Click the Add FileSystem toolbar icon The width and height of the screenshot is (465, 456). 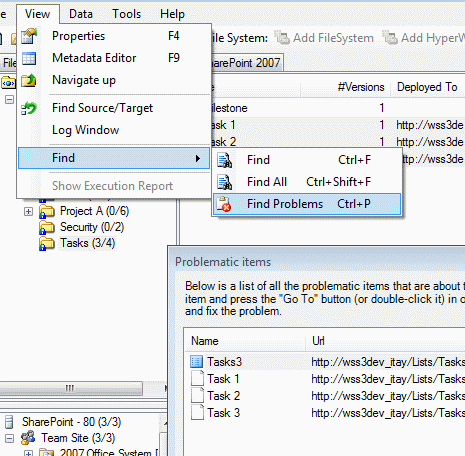pyautogui.click(x=282, y=38)
